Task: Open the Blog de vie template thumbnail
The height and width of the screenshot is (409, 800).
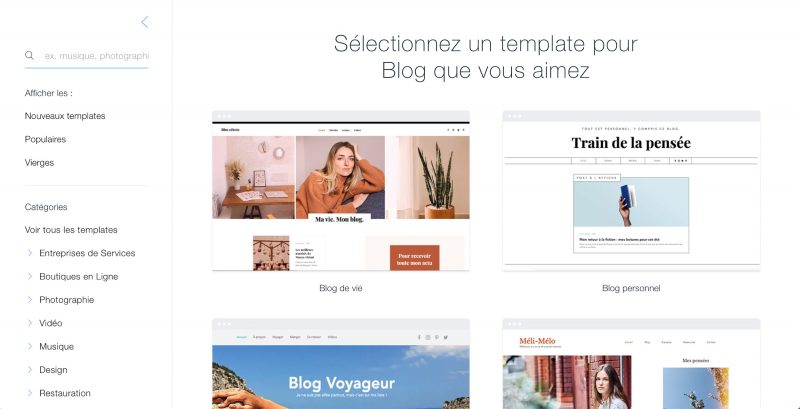Action: point(341,191)
